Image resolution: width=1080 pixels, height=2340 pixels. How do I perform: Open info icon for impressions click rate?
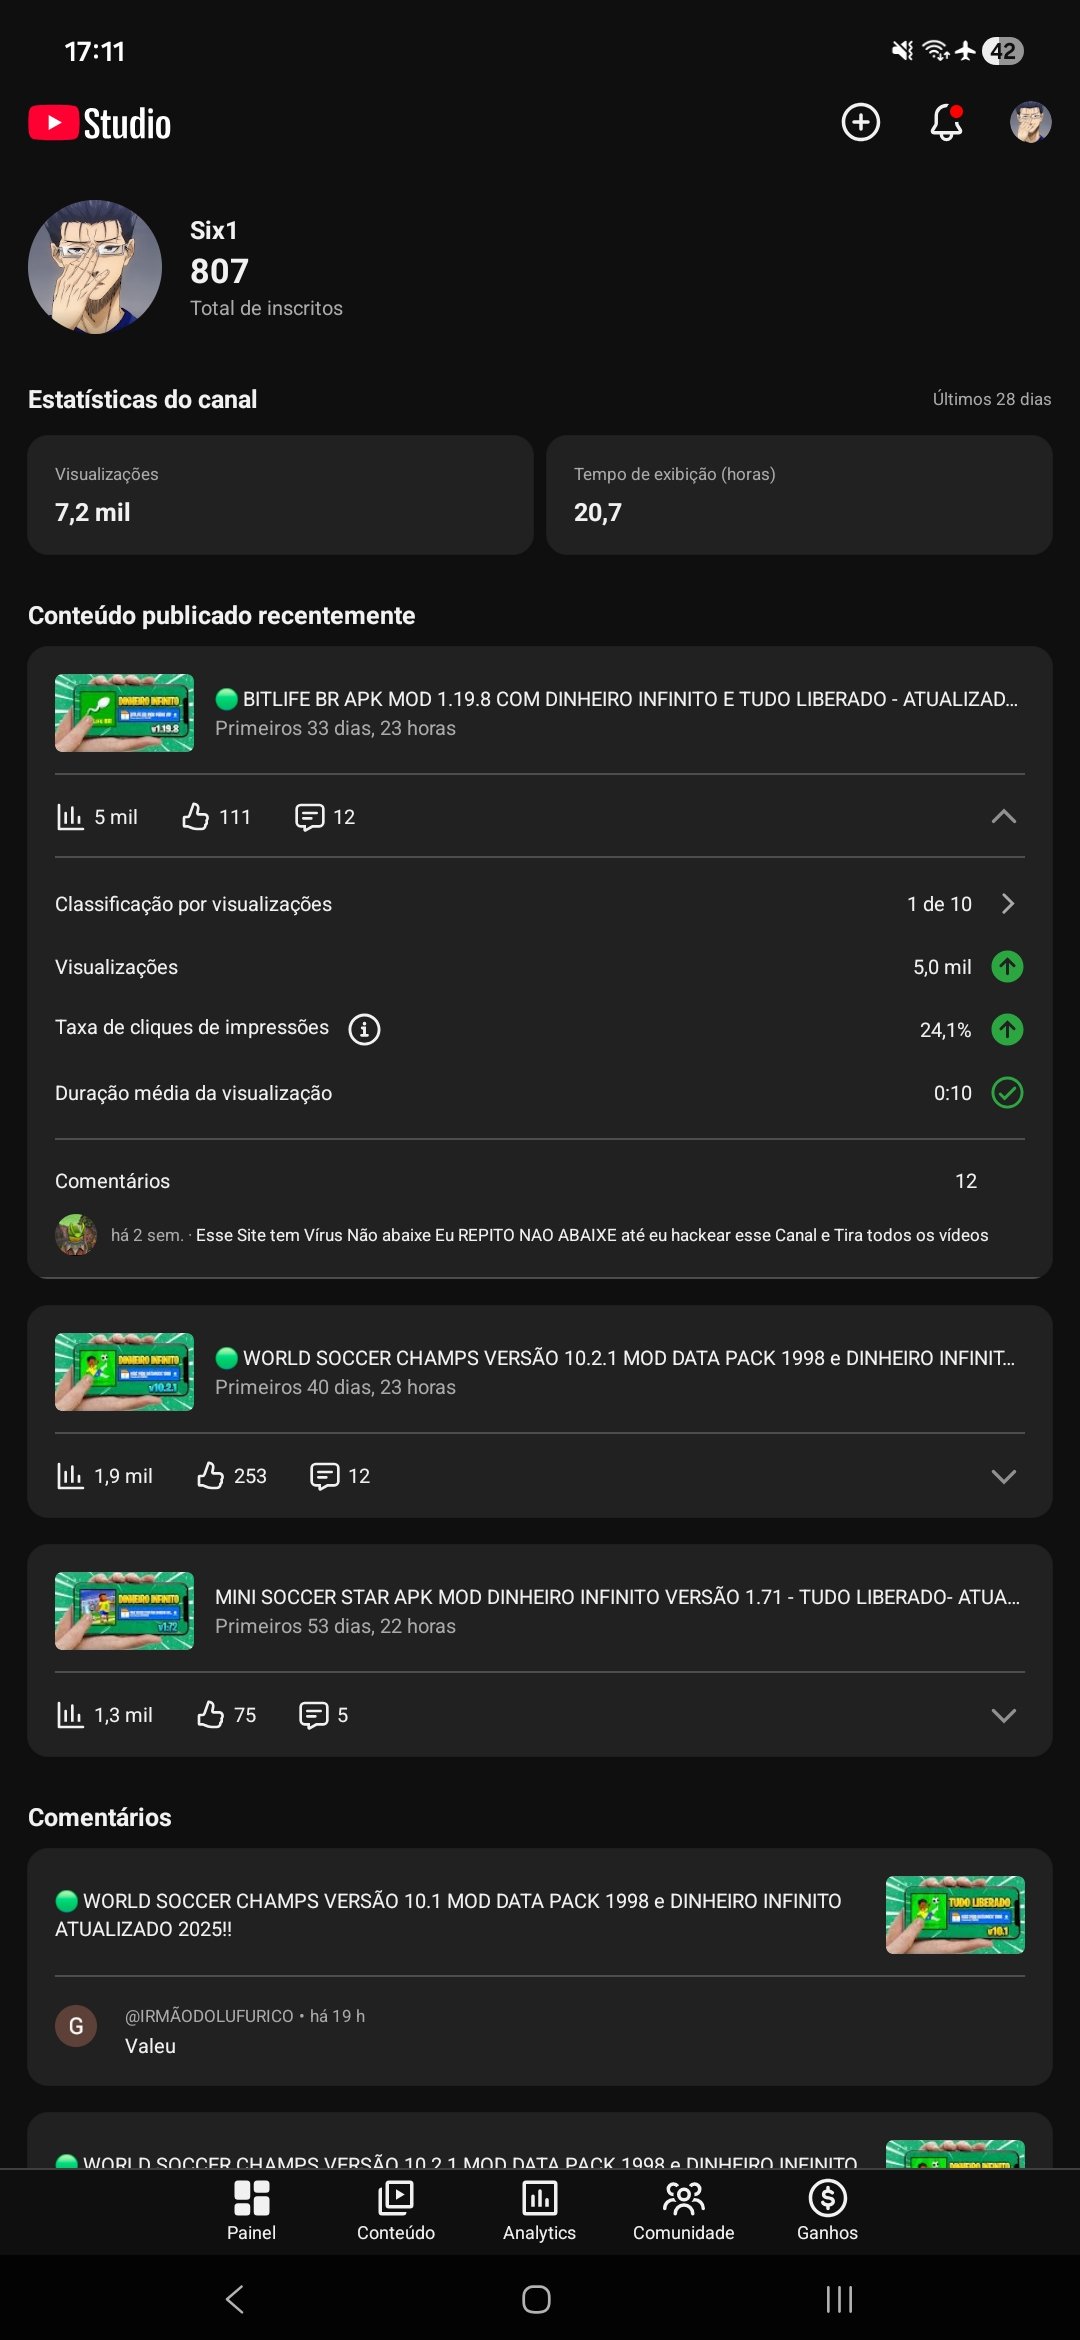(x=364, y=1029)
